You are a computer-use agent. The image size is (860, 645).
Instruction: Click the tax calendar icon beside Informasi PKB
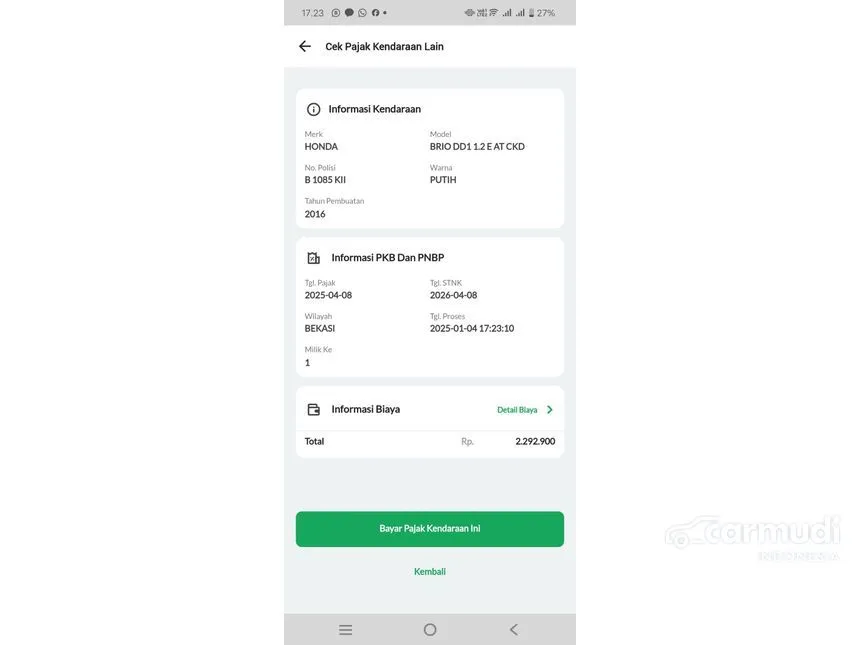pos(313,258)
